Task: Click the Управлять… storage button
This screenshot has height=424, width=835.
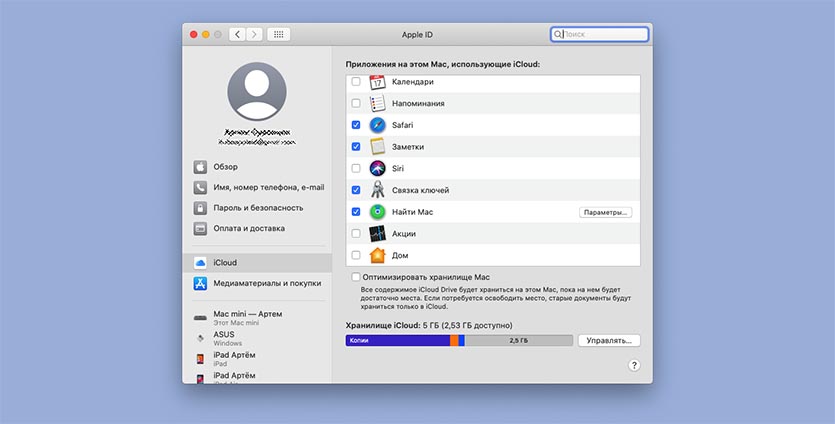Action: pyautogui.click(x=609, y=341)
